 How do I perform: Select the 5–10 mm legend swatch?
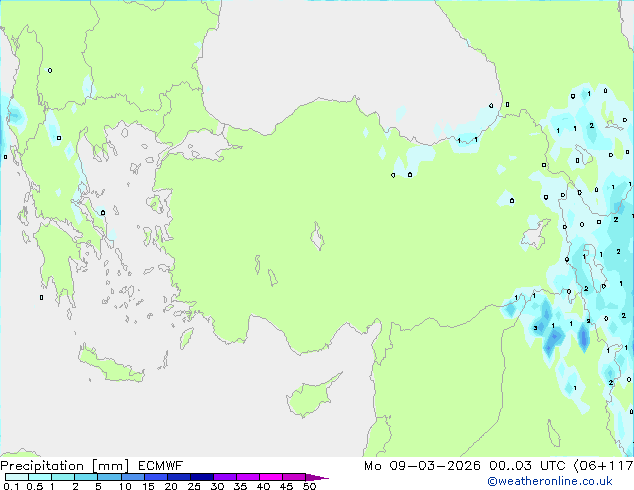point(109,477)
